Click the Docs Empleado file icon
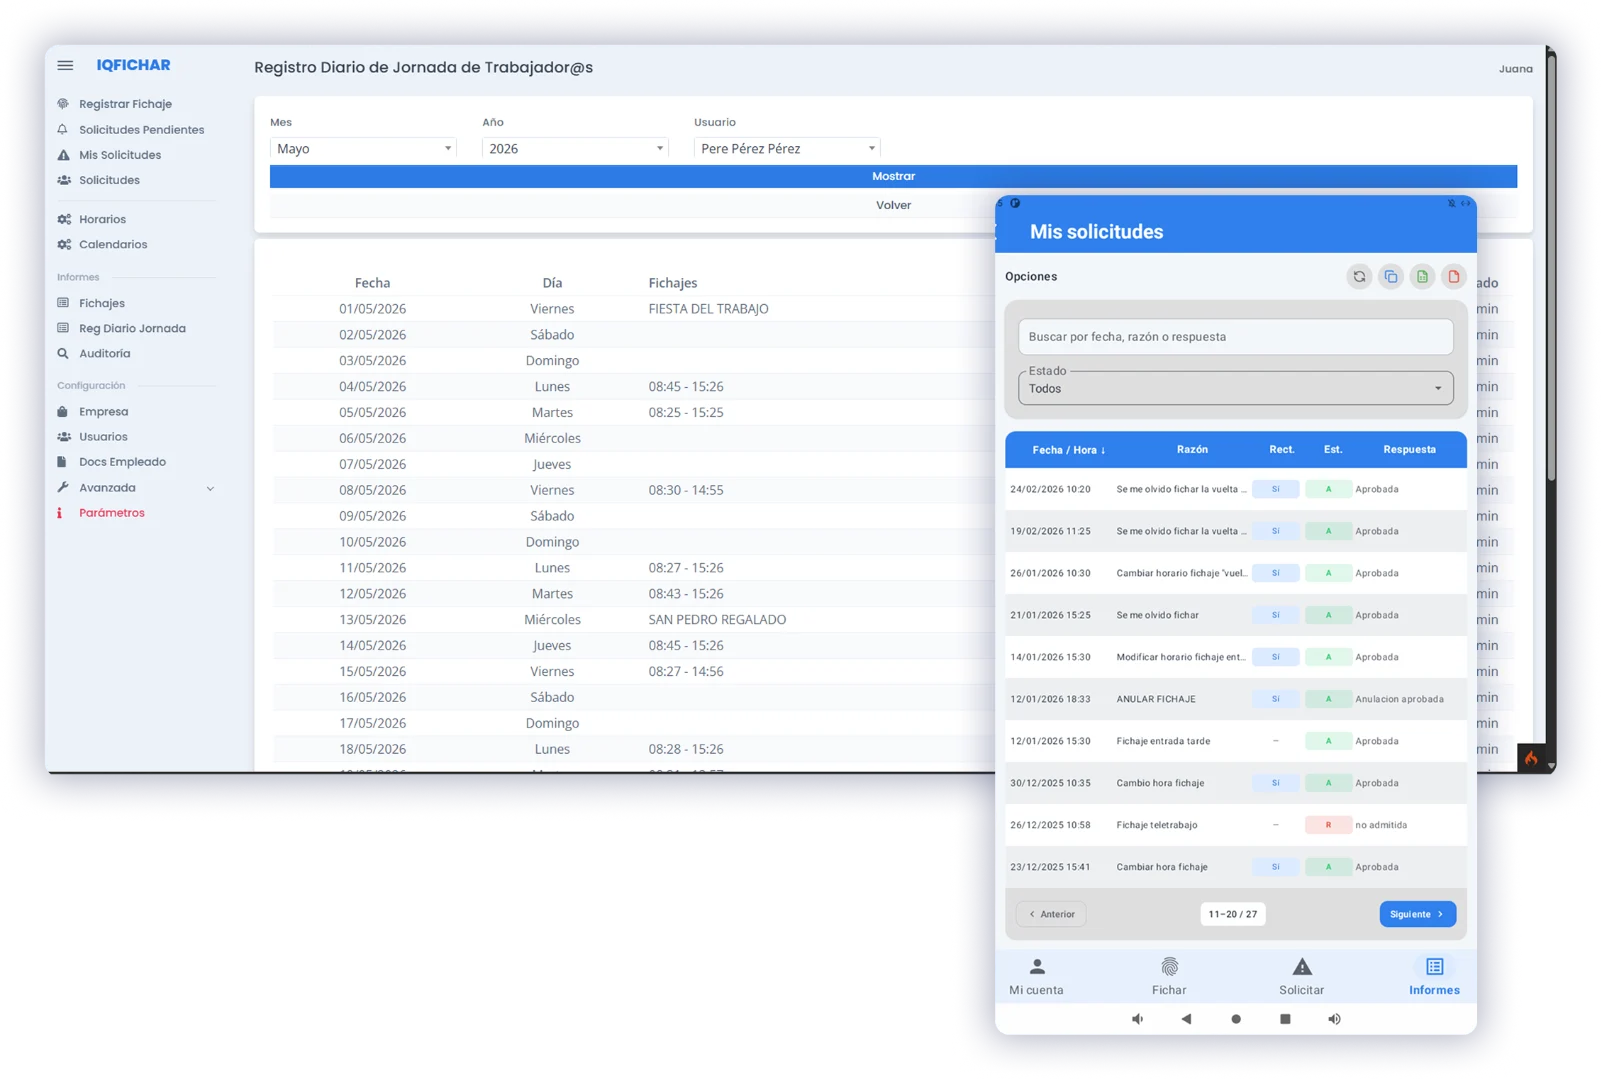Image resolution: width=1602 pixels, height=1080 pixels. 62,462
